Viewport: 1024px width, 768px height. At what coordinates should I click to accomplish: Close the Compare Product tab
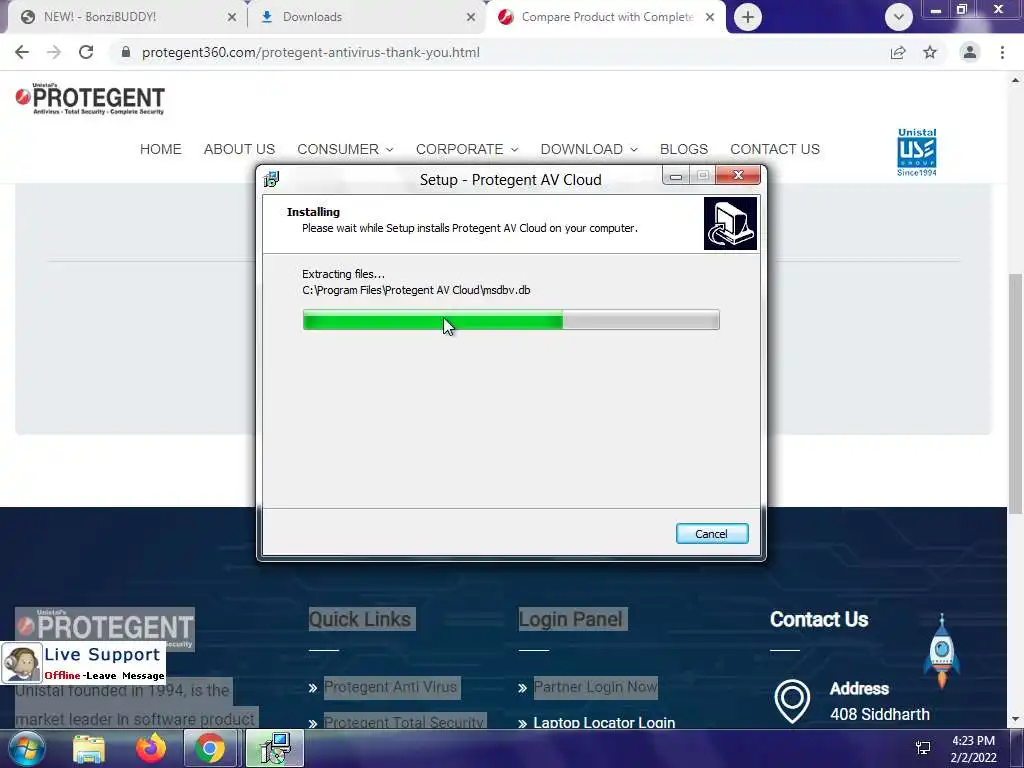point(710,17)
